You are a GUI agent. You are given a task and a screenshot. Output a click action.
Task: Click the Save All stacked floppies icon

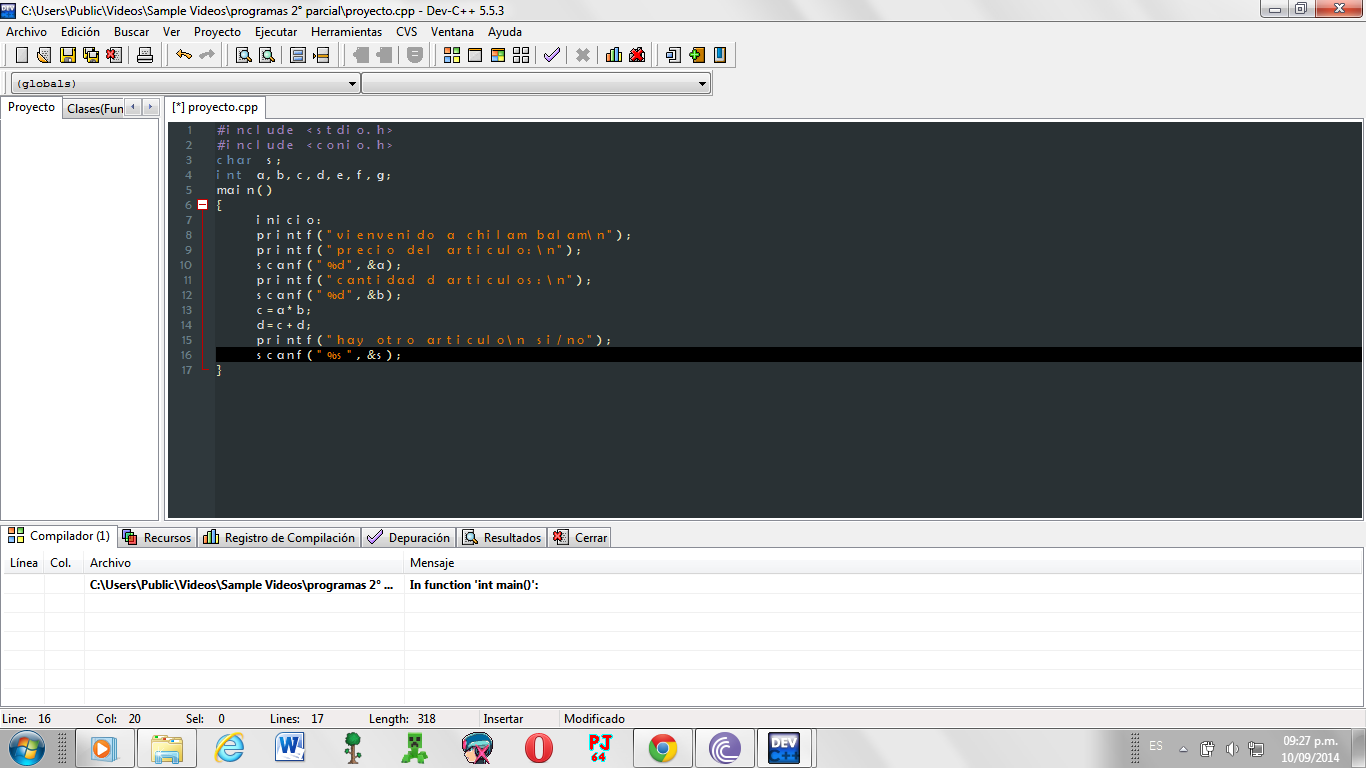coord(91,55)
